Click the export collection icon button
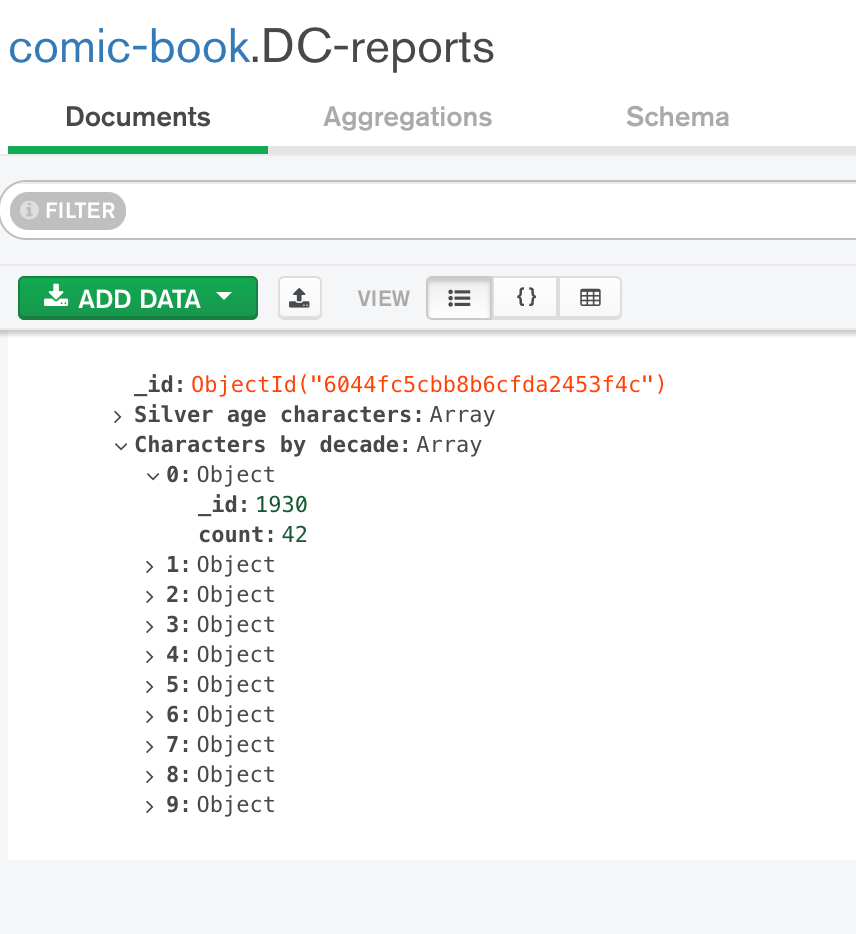The width and height of the screenshot is (856, 934). (299, 298)
